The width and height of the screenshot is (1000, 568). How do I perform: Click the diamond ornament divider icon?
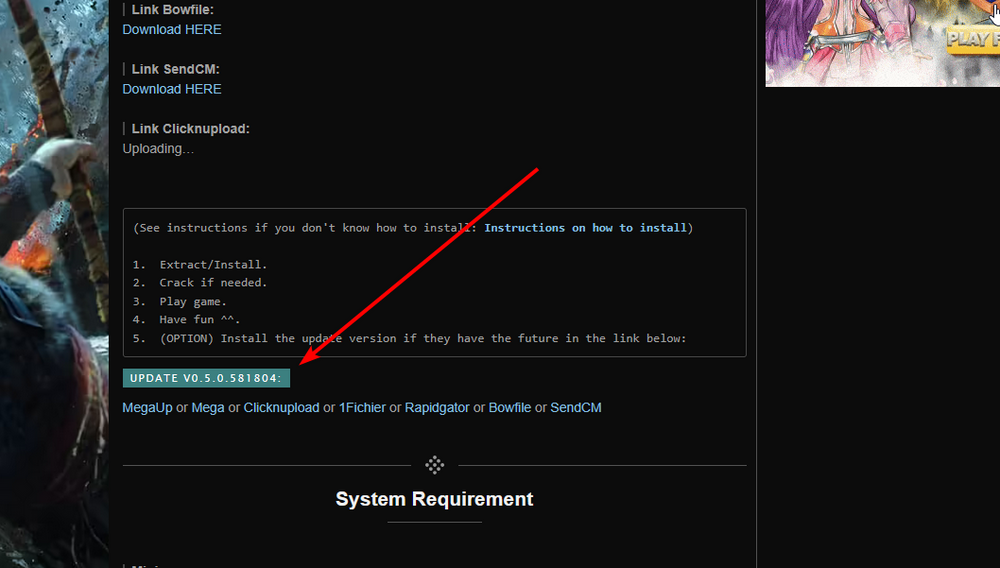(x=434, y=465)
